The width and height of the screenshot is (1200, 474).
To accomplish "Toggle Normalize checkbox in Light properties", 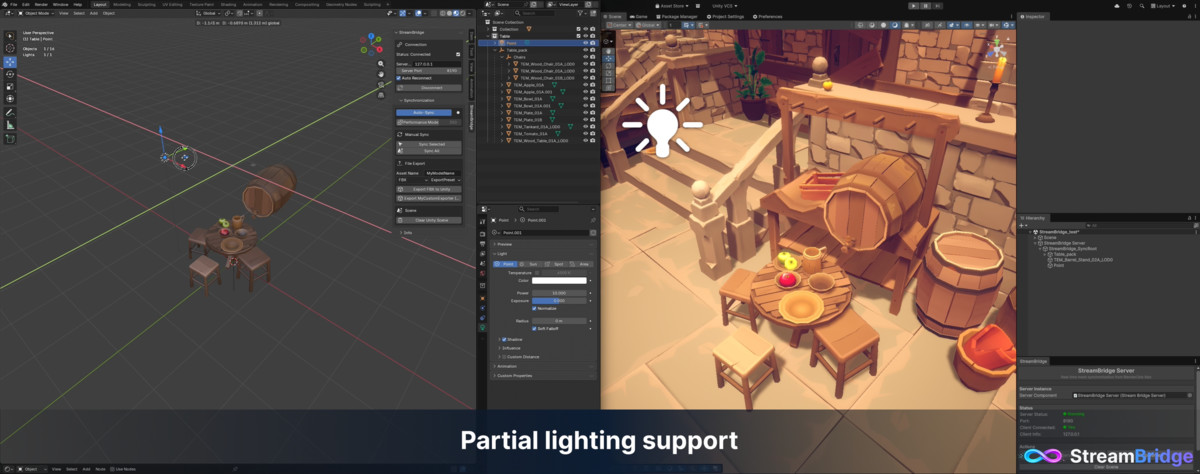I will tap(535, 308).
